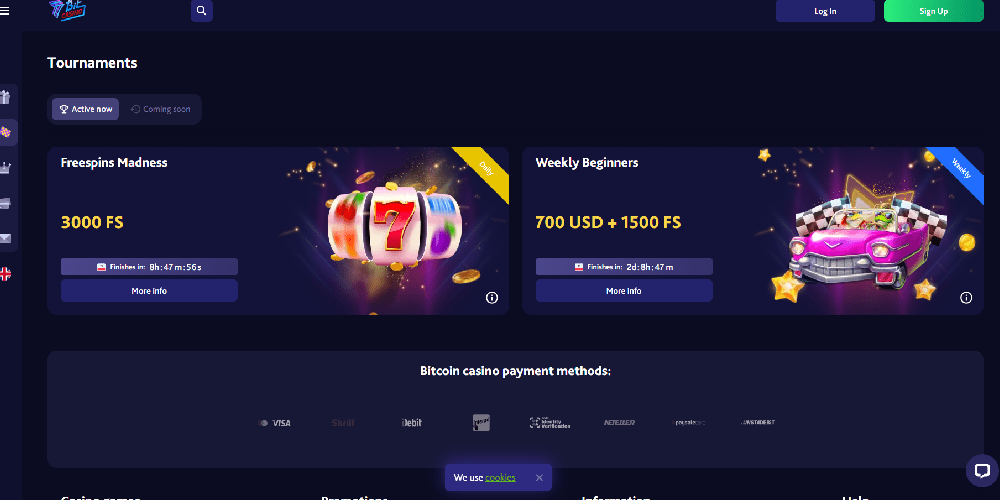Open More Info for Weekly Beginners
This screenshot has width=1000, height=500.
pos(624,291)
